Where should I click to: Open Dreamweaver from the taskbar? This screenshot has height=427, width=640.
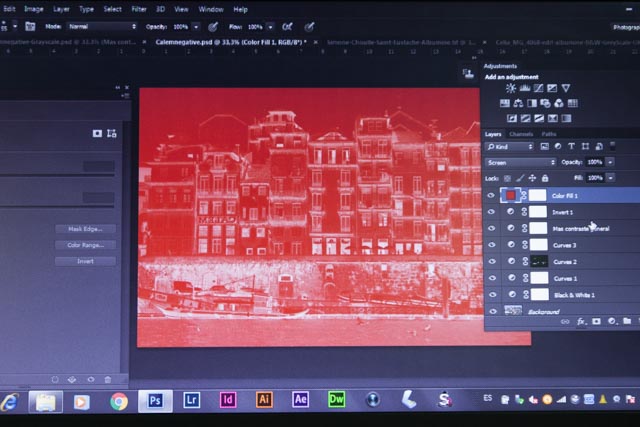tap(337, 401)
